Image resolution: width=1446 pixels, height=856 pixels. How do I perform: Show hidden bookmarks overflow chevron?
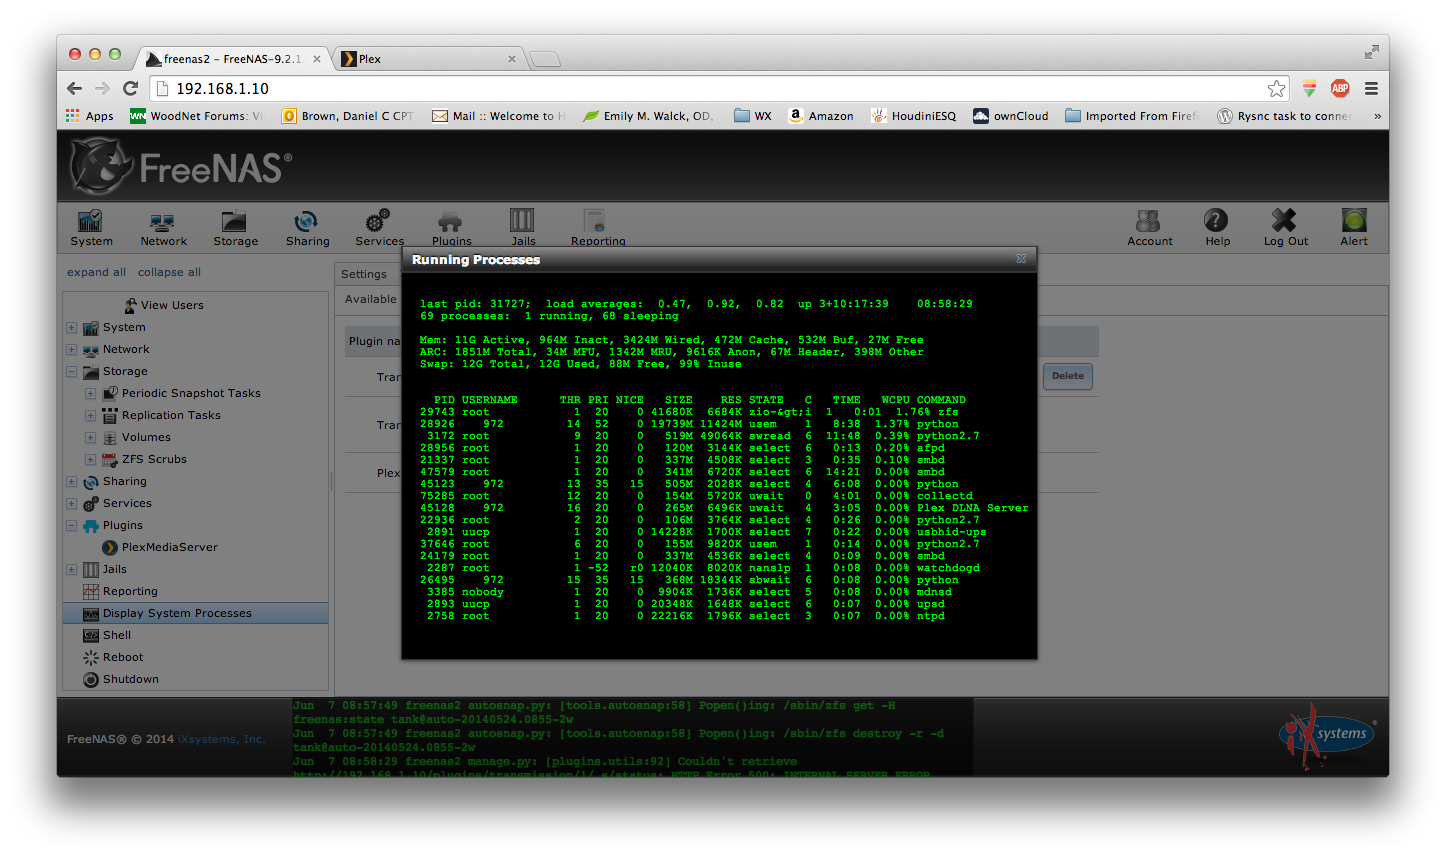click(1377, 116)
